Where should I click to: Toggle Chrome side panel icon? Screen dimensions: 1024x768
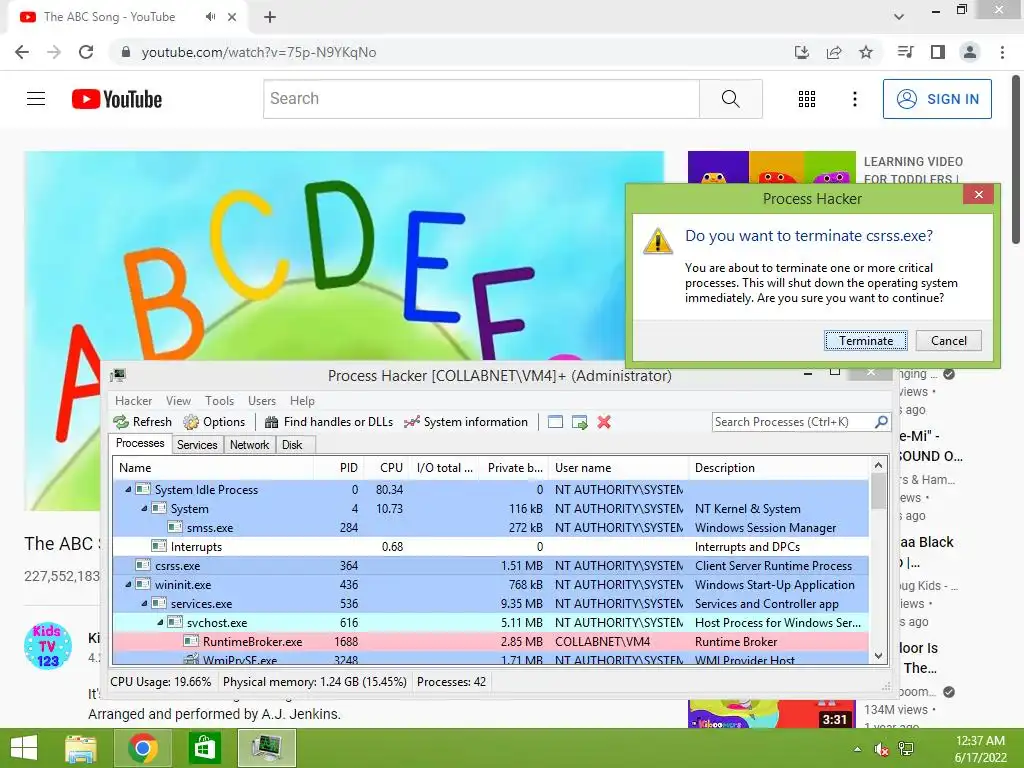click(x=938, y=52)
